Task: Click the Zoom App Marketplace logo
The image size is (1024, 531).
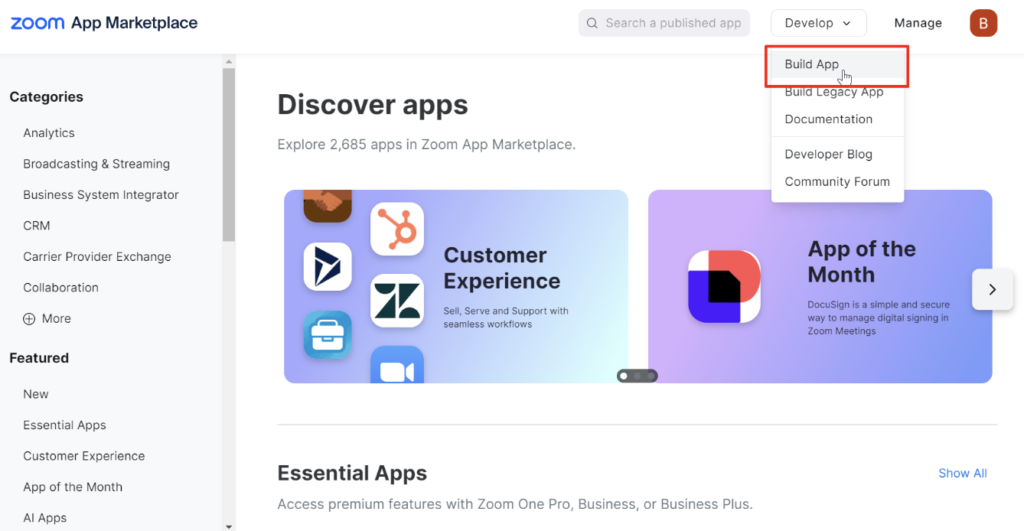Action: 104,23
